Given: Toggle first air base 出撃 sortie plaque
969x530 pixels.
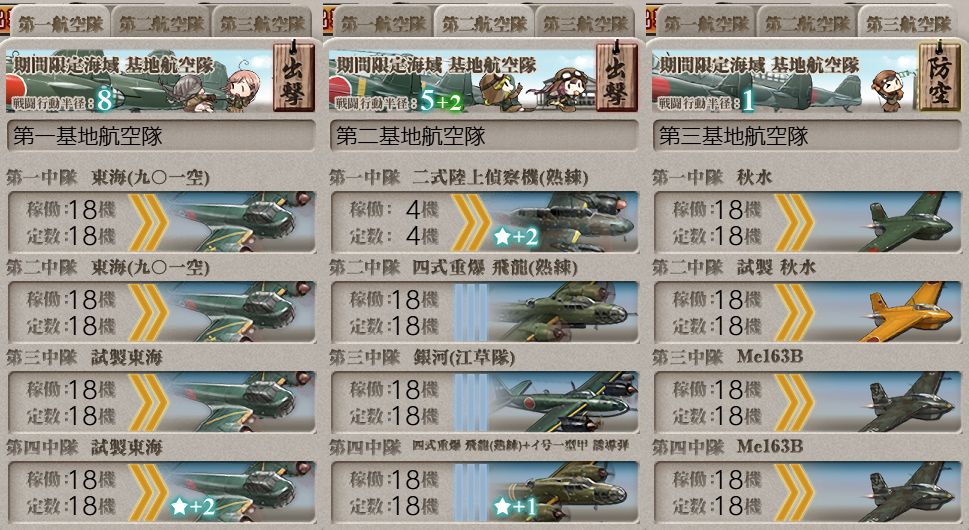Looking at the screenshot, I should coord(294,75).
